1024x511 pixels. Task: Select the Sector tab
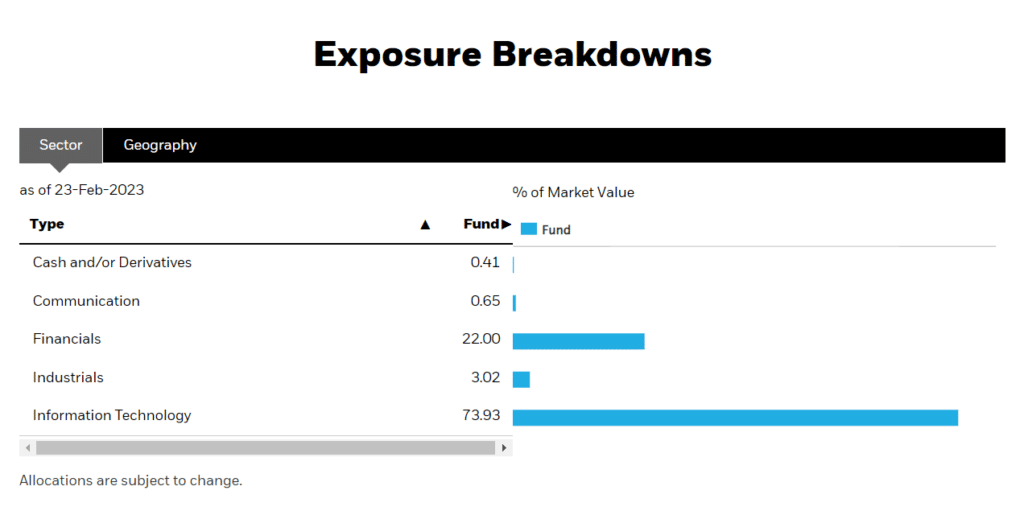pyautogui.click(x=61, y=145)
